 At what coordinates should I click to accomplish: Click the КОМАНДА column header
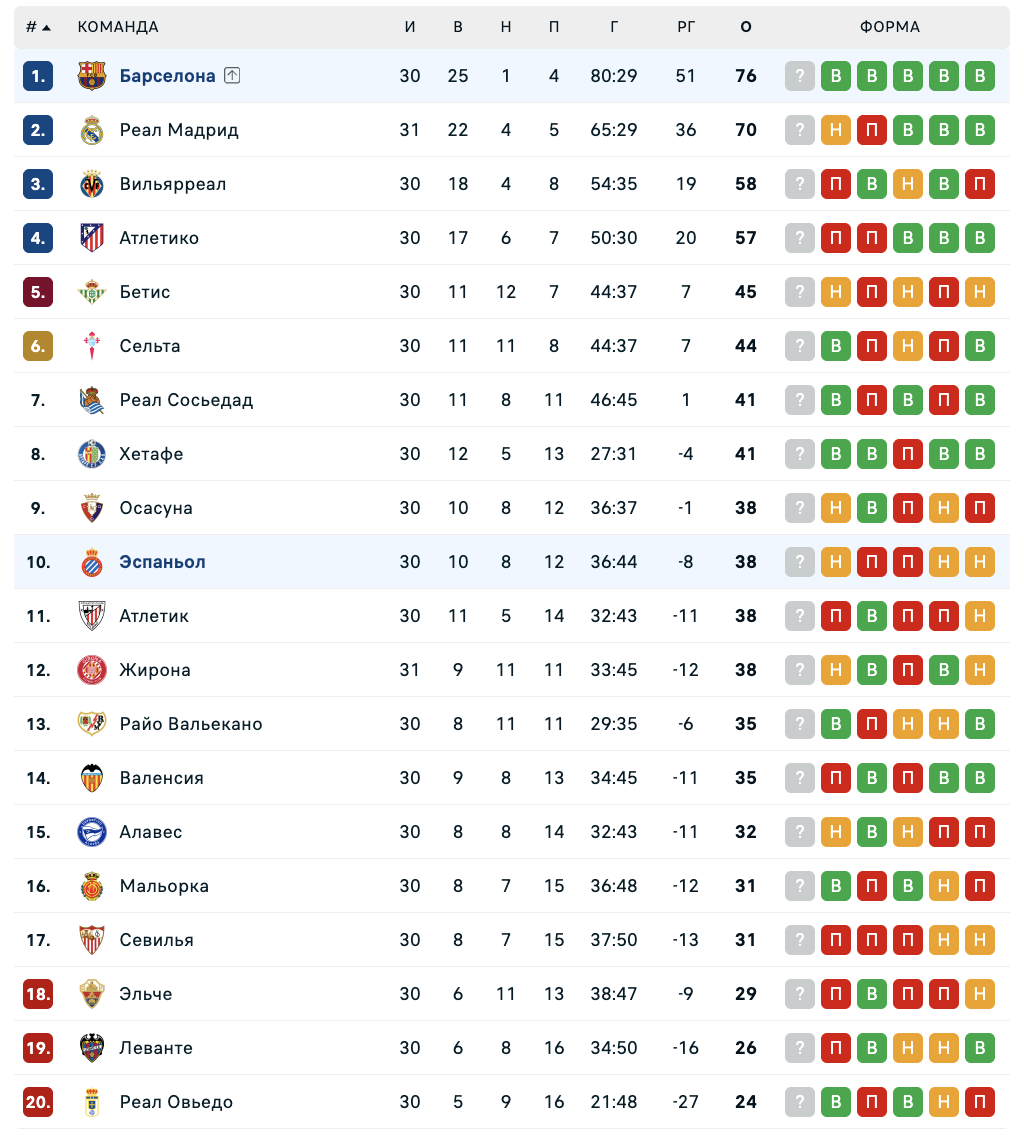click(118, 27)
